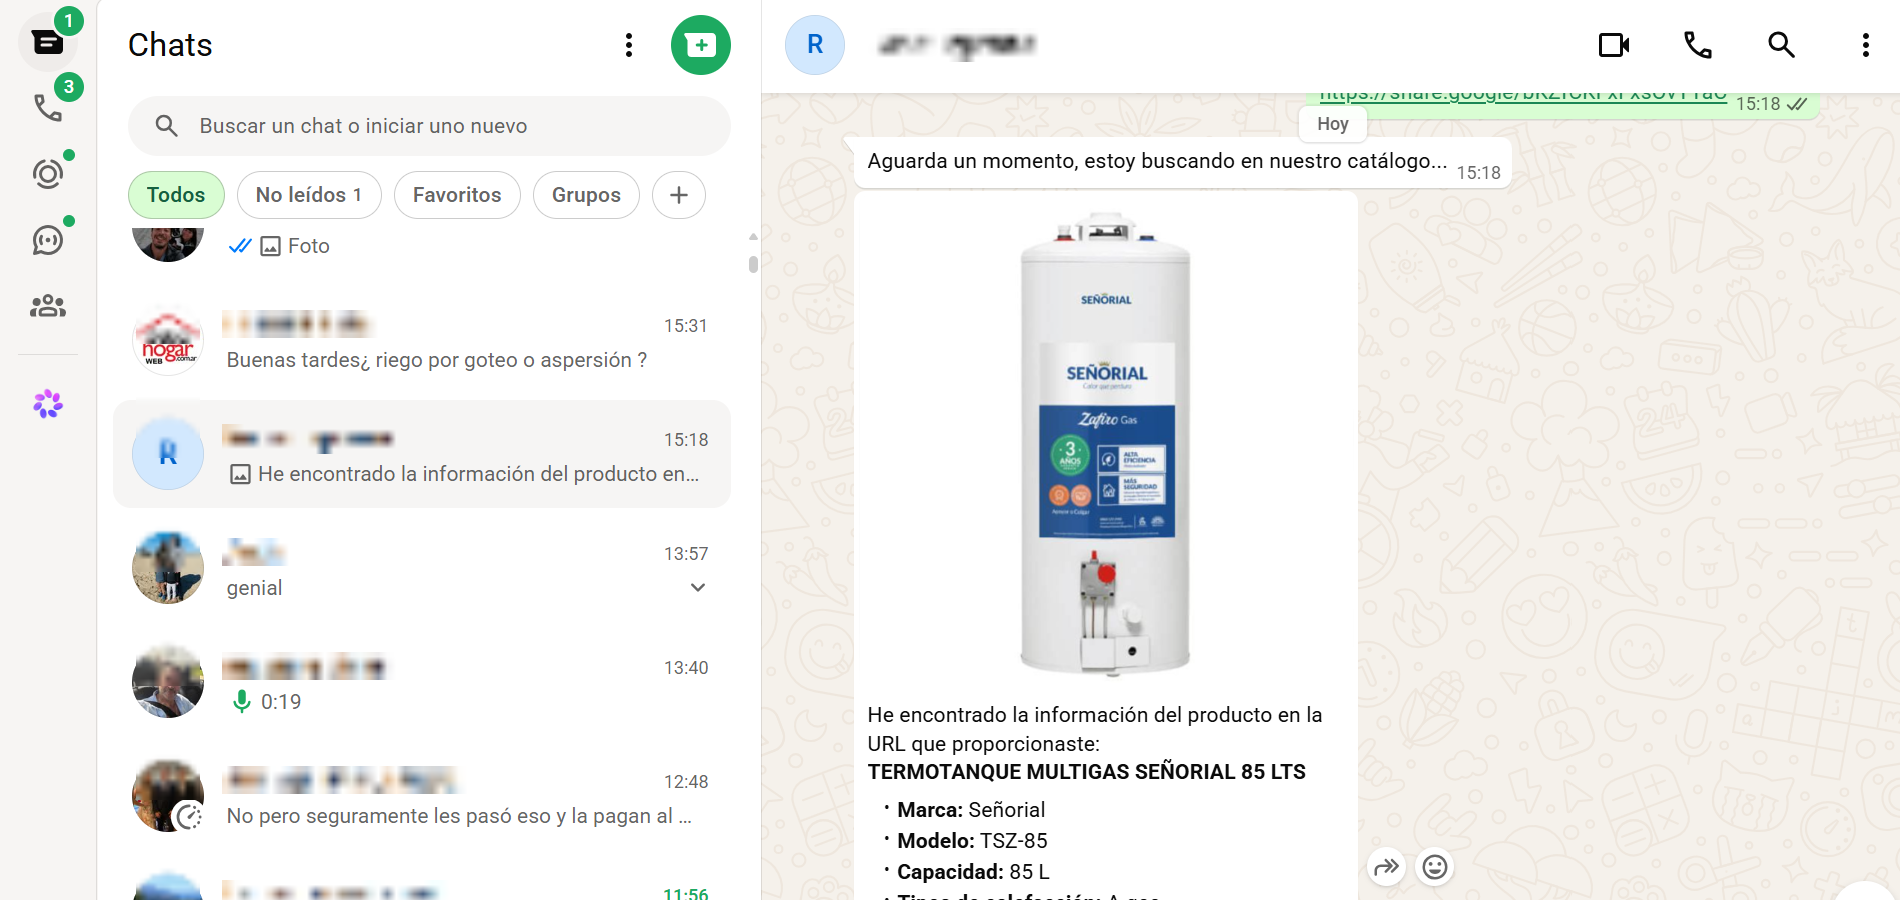
Task: Click the Marca: Señorial line
Action: point(971,810)
